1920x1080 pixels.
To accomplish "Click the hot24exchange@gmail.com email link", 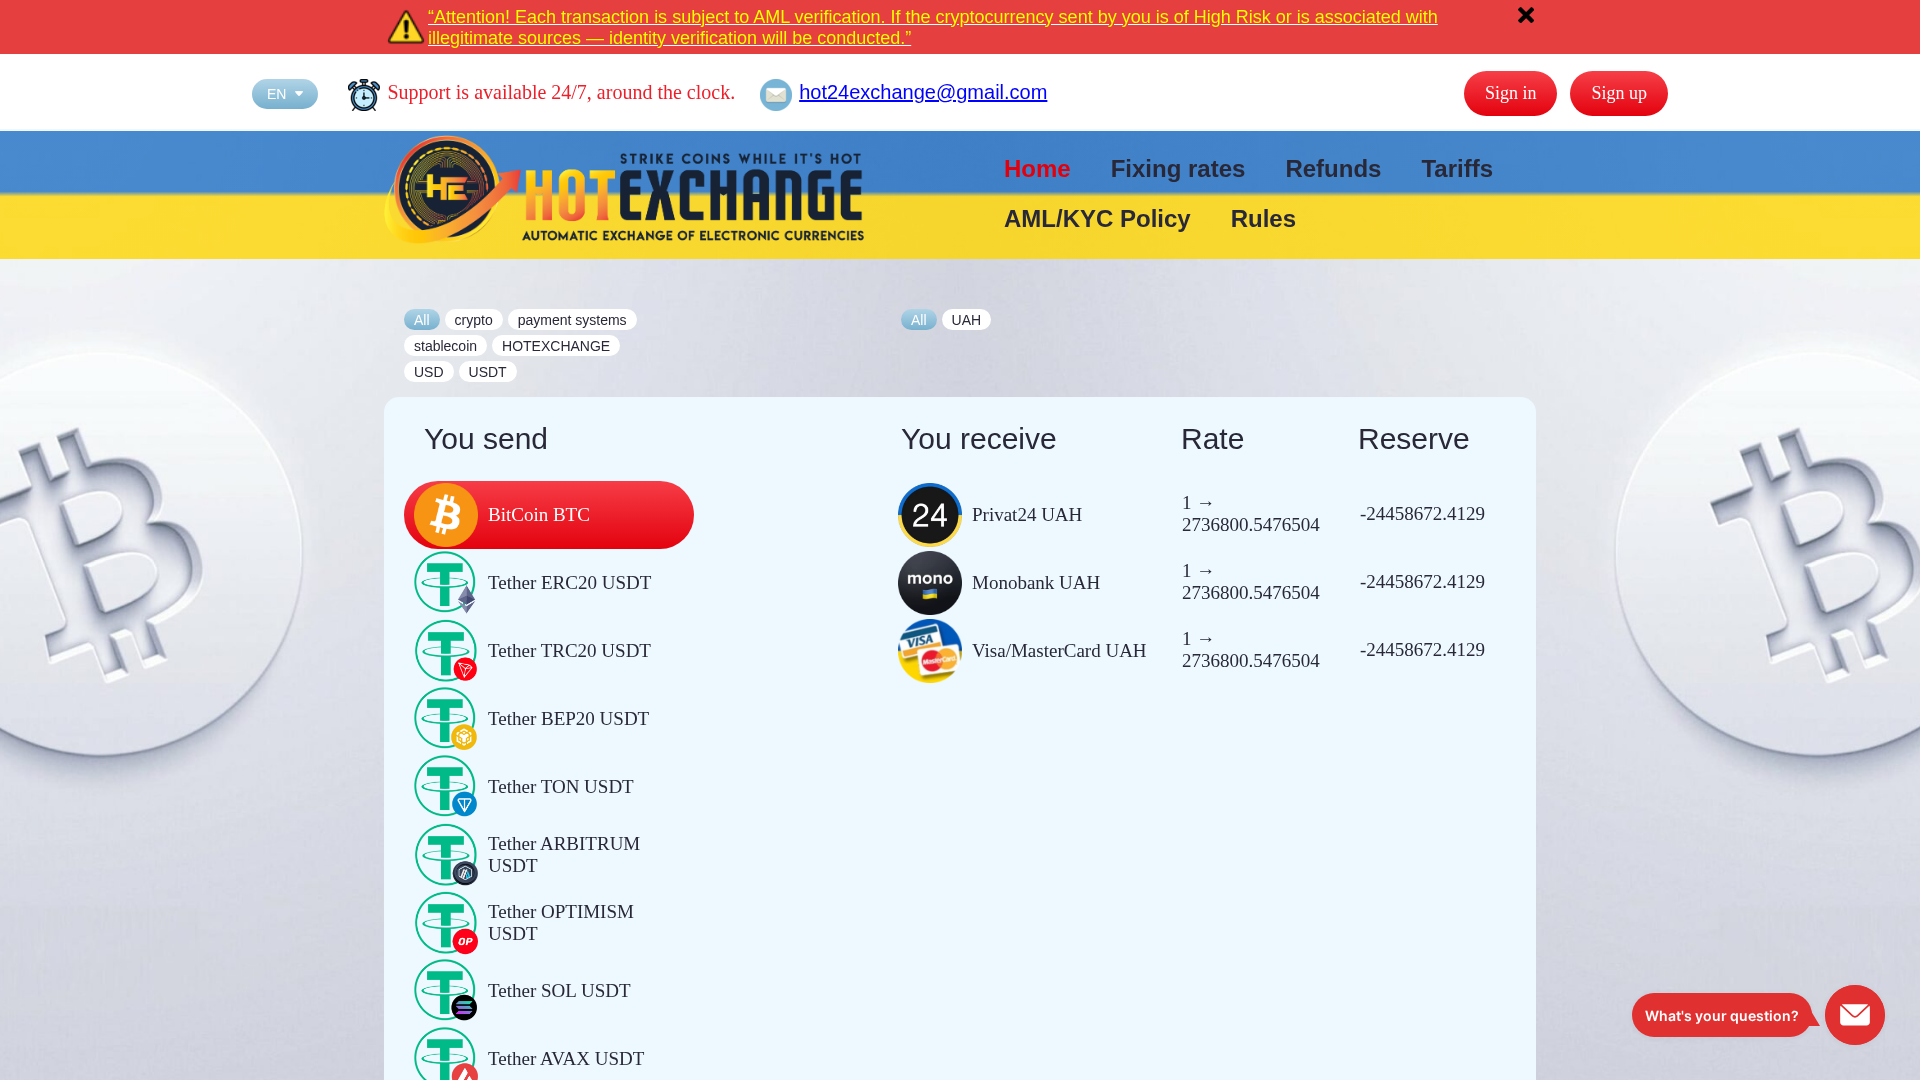I will (923, 92).
